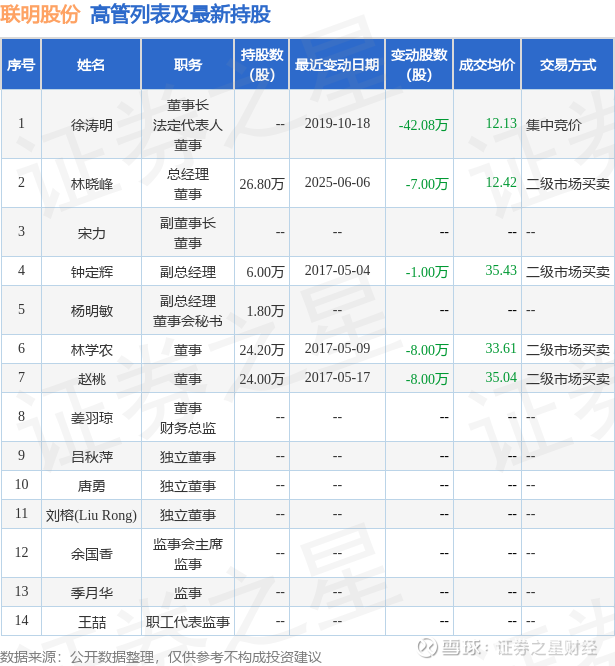Image resolution: width=615 pixels, height=666 pixels.
Task: Click 二级市场买卖 in 林晓峰's row
Action: click(x=568, y=184)
